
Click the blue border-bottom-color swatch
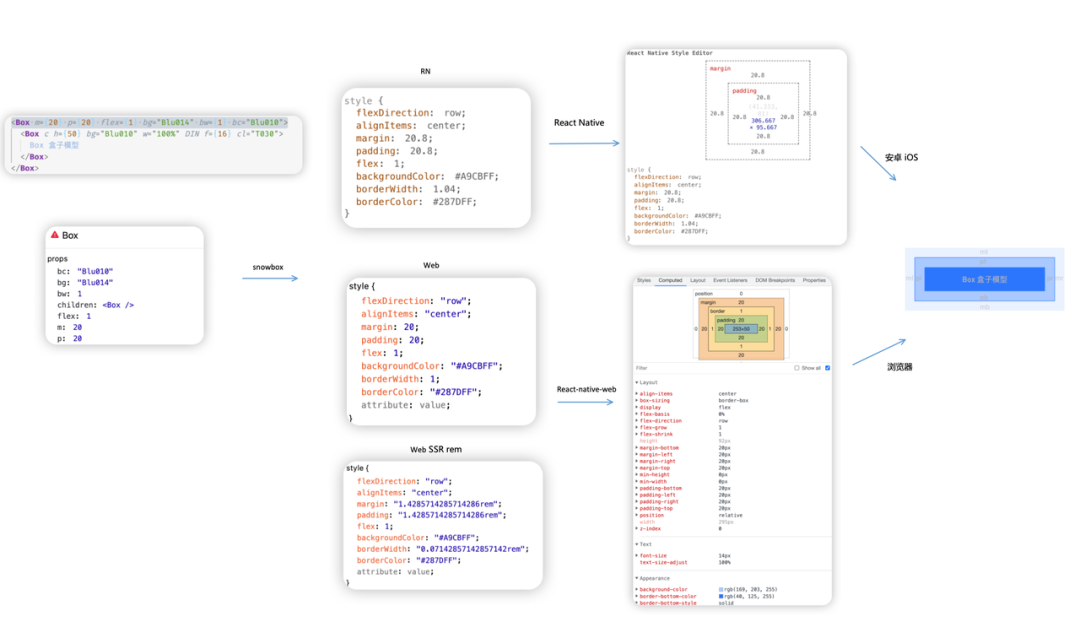721,597
